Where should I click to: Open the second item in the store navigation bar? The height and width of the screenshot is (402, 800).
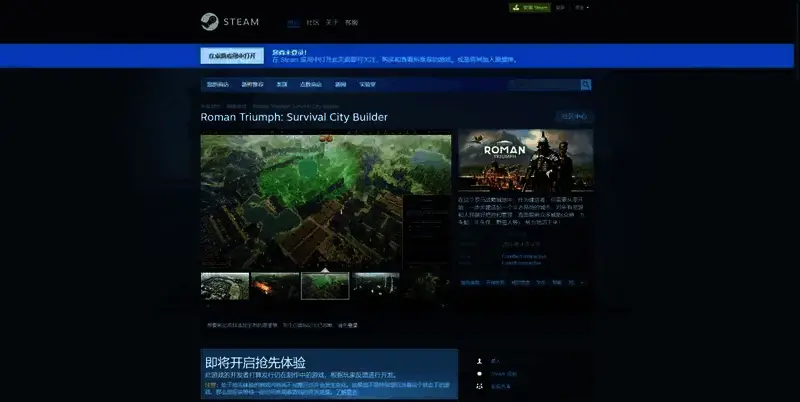252,85
